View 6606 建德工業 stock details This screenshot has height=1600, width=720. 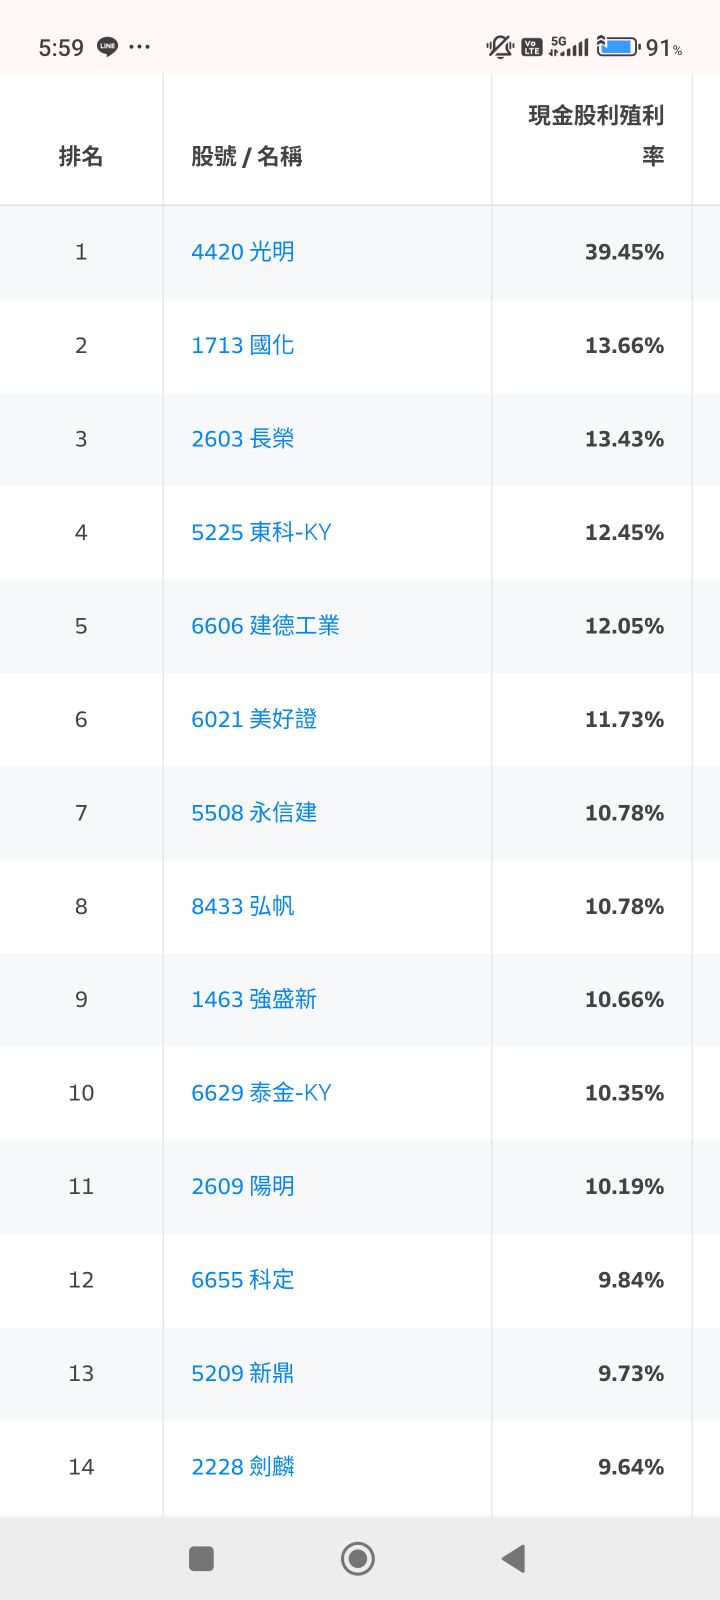[266, 626]
